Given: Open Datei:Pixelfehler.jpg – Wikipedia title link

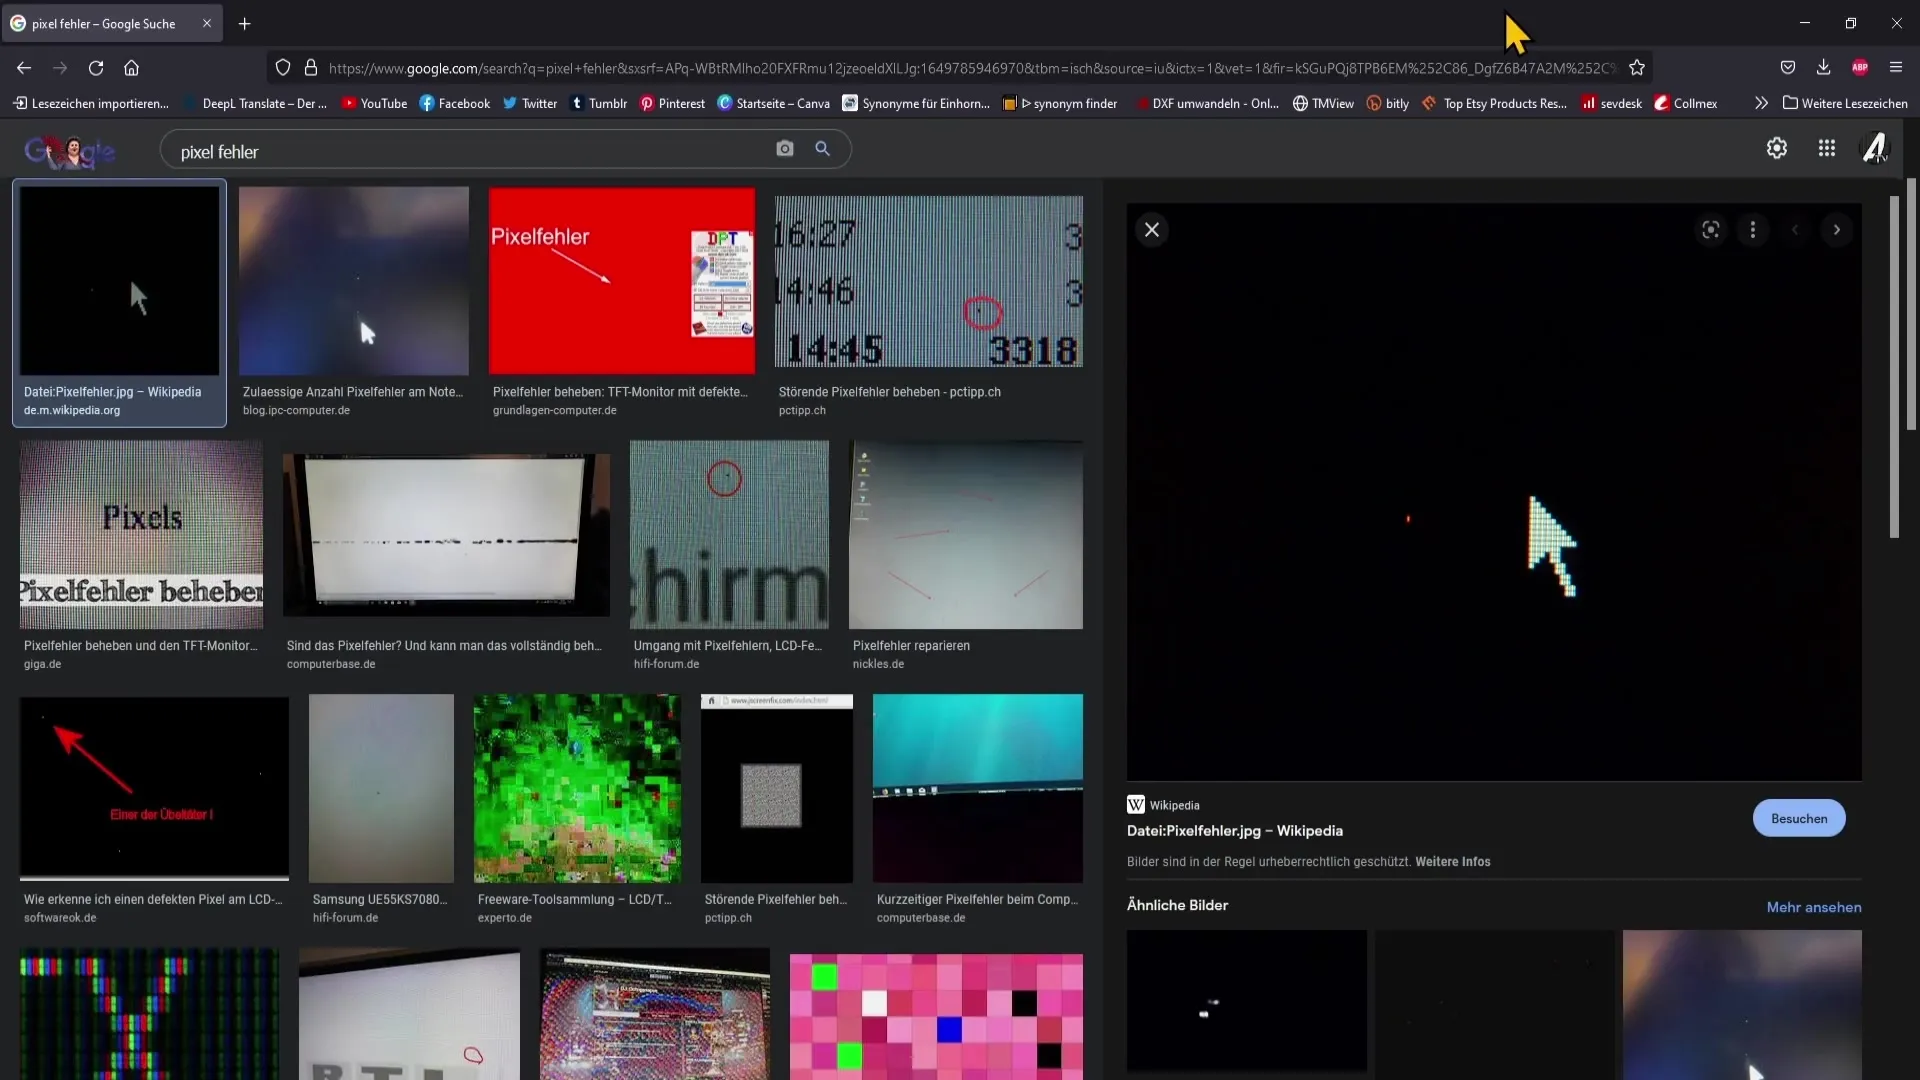Looking at the screenshot, I should 1234,830.
